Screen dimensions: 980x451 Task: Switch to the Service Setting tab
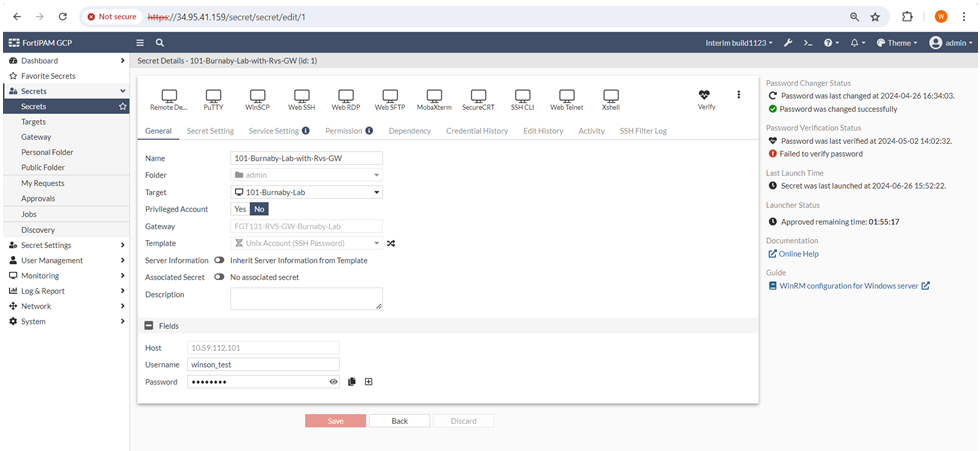pos(279,131)
